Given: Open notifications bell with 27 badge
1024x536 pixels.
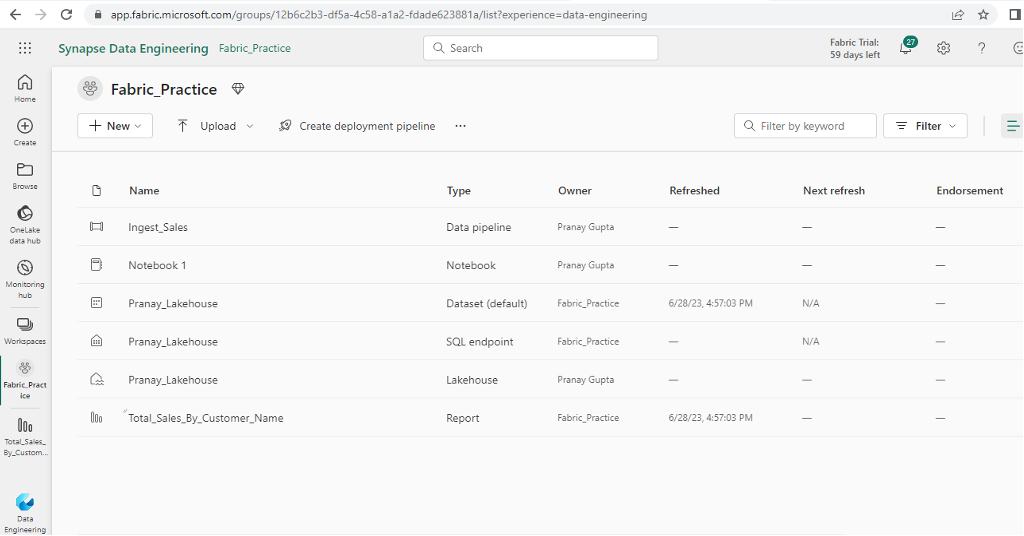Looking at the screenshot, I should click(906, 46).
